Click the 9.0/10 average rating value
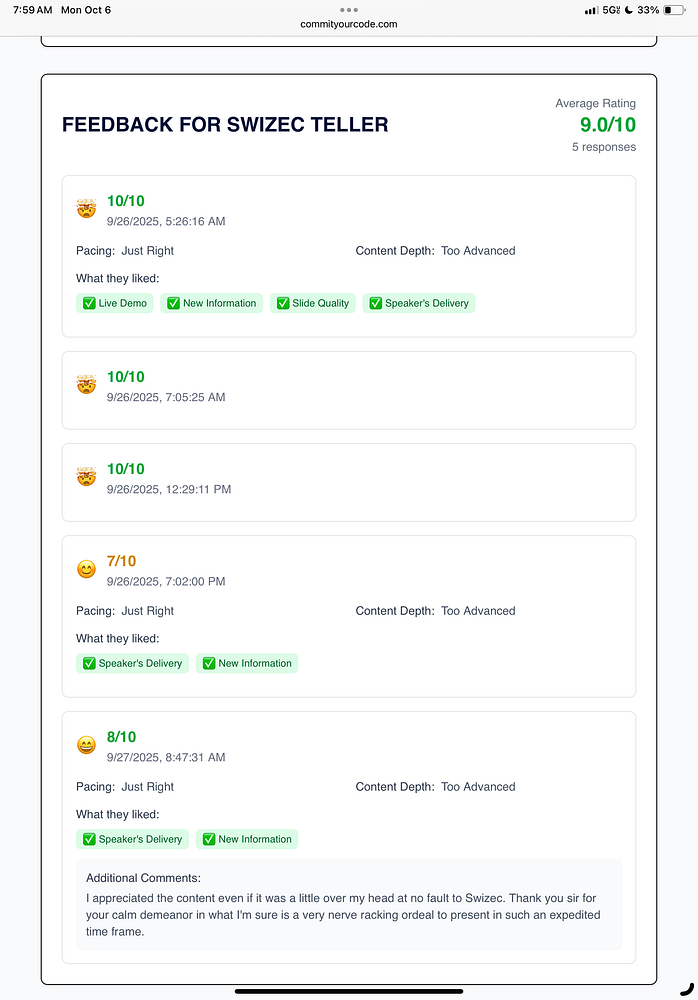Viewport: 698px width, 1000px height. coord(607,125)
